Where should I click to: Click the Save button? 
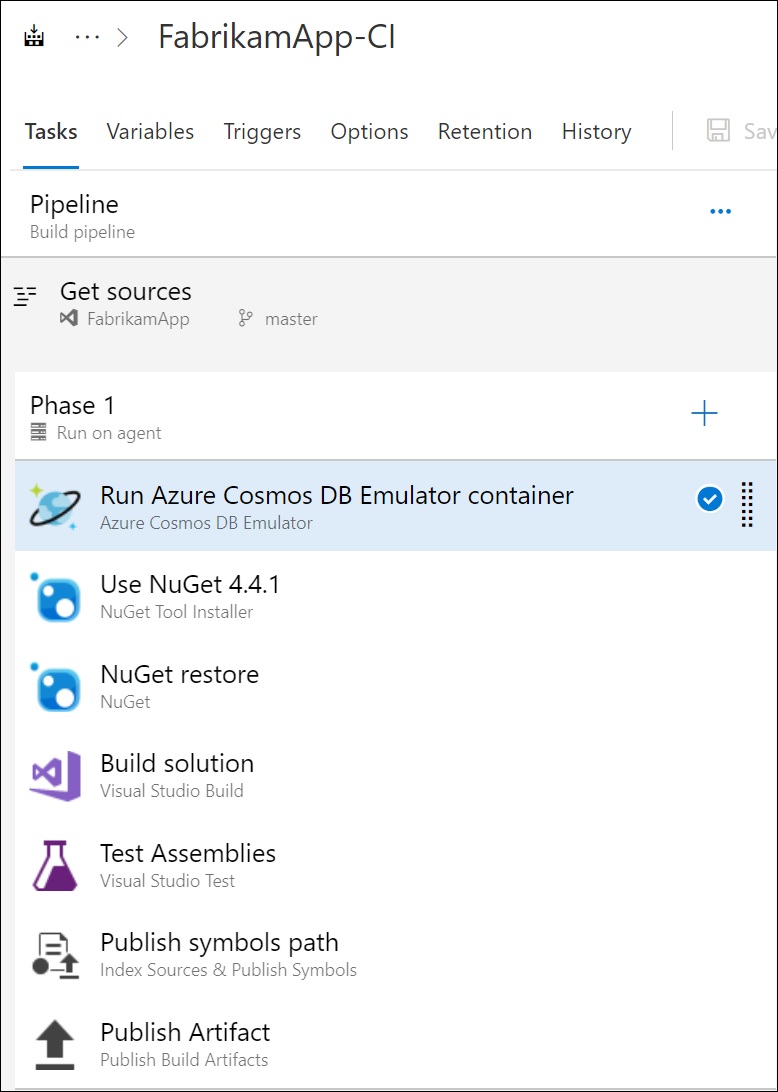tap(742, 132)
